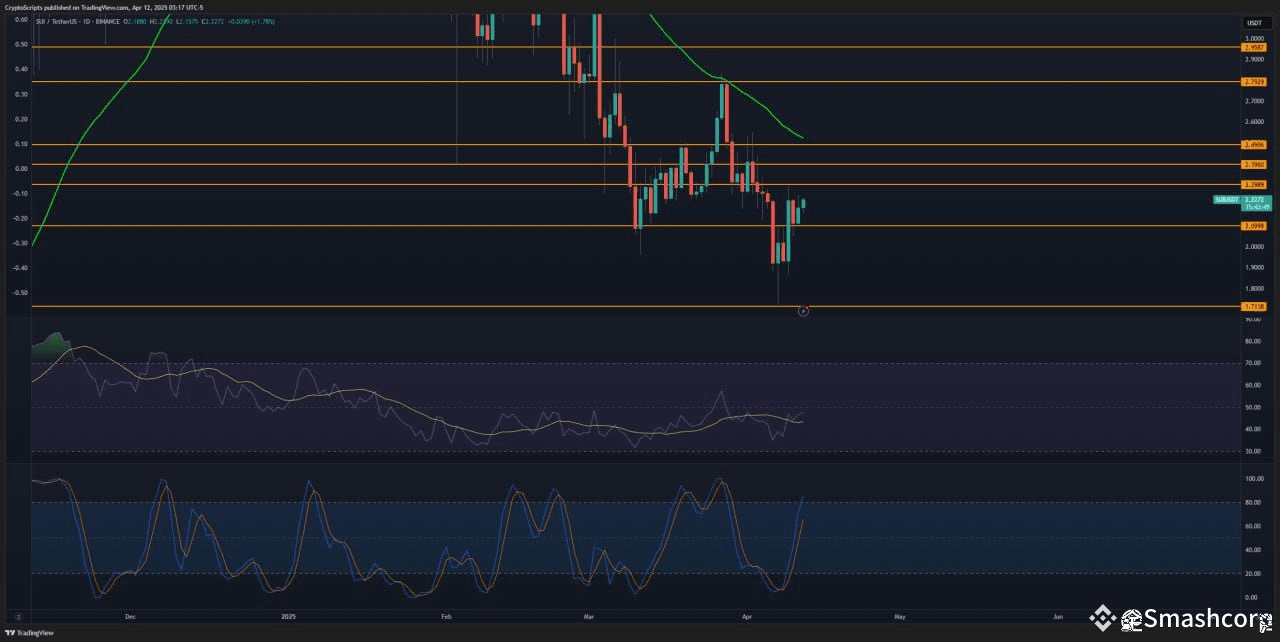Select the latest green candle on the chart

pos(803,203)
